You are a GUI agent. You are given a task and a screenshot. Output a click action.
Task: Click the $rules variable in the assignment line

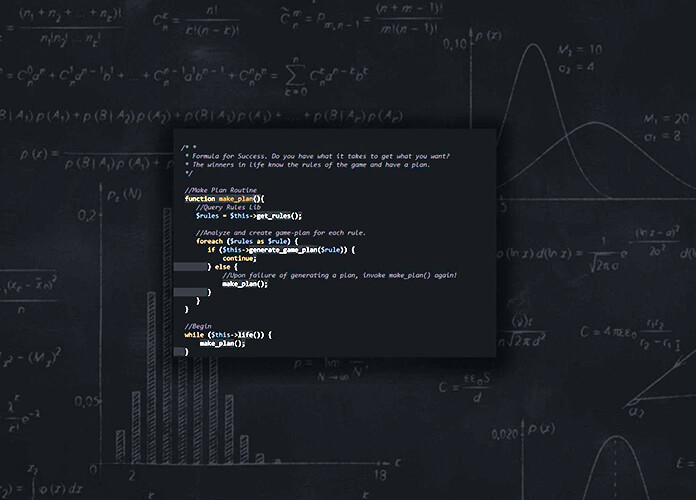[207, 215]
